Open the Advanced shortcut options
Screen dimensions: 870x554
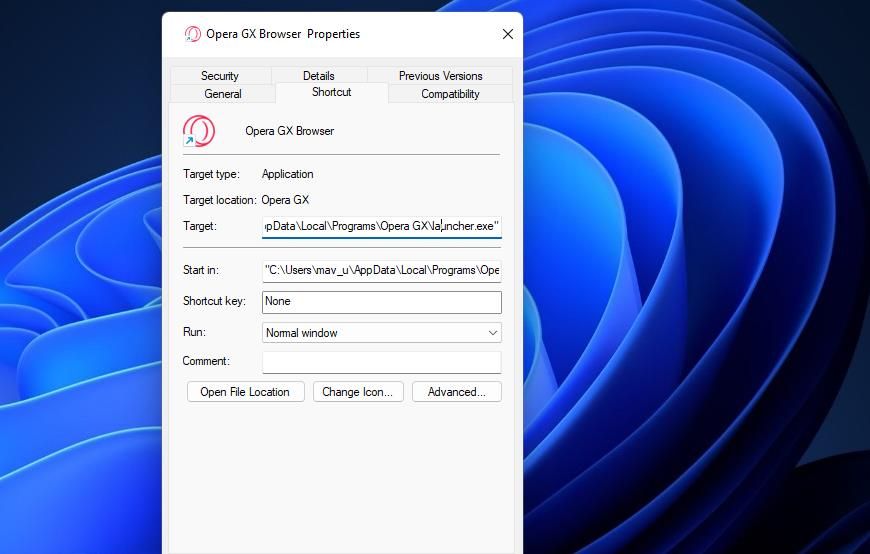(x=457, y=392)
